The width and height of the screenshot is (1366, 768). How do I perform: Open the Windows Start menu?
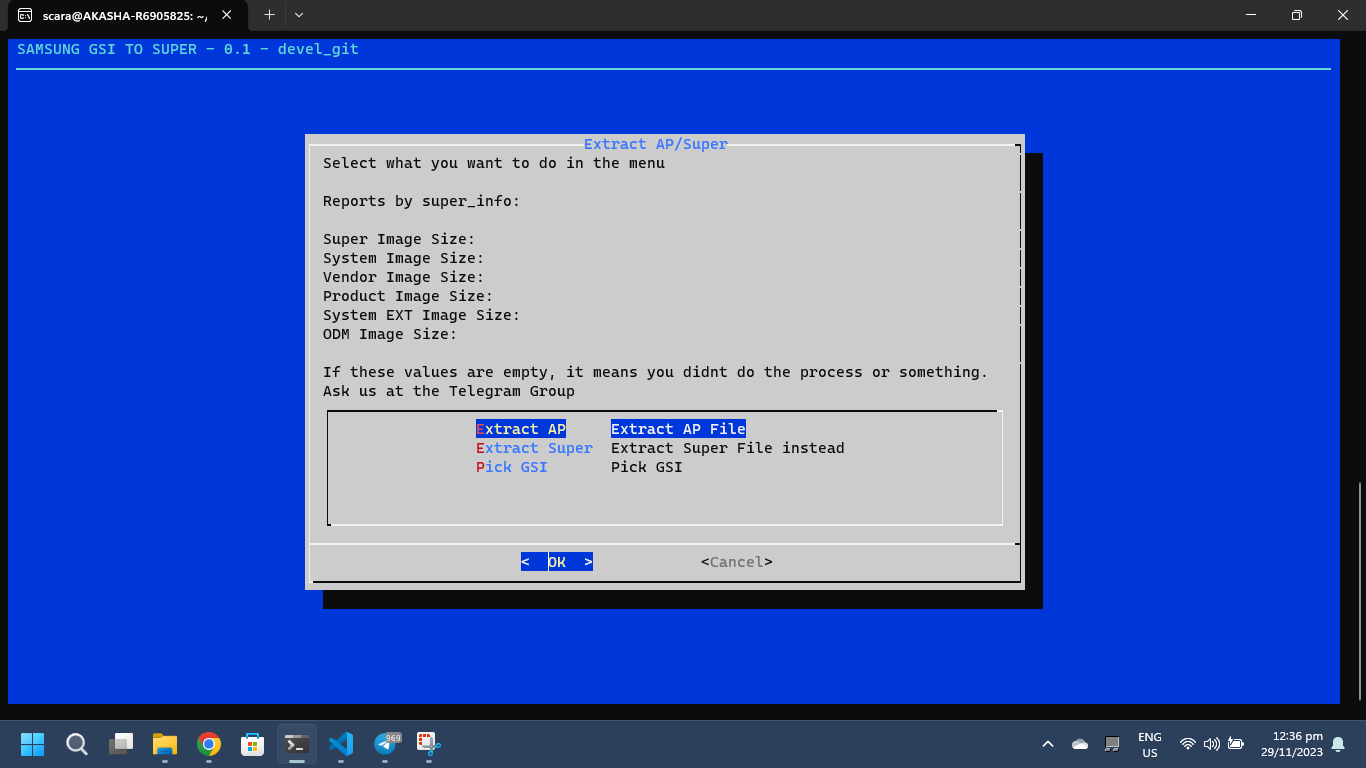pyautogui.click(x=33, y=744)
